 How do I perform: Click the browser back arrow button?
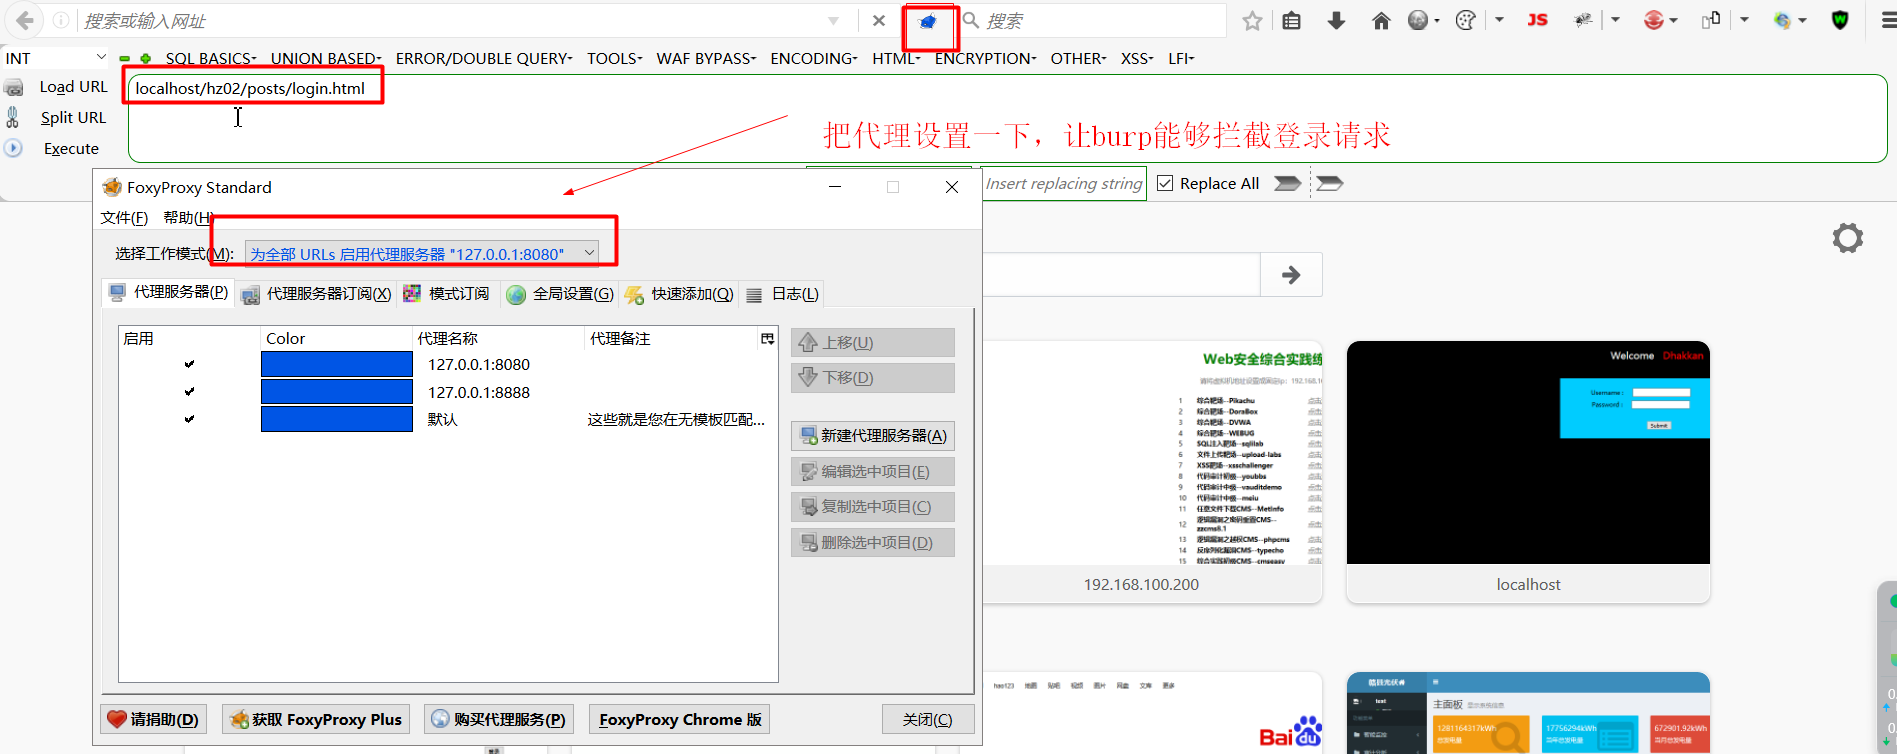point(25,20)
